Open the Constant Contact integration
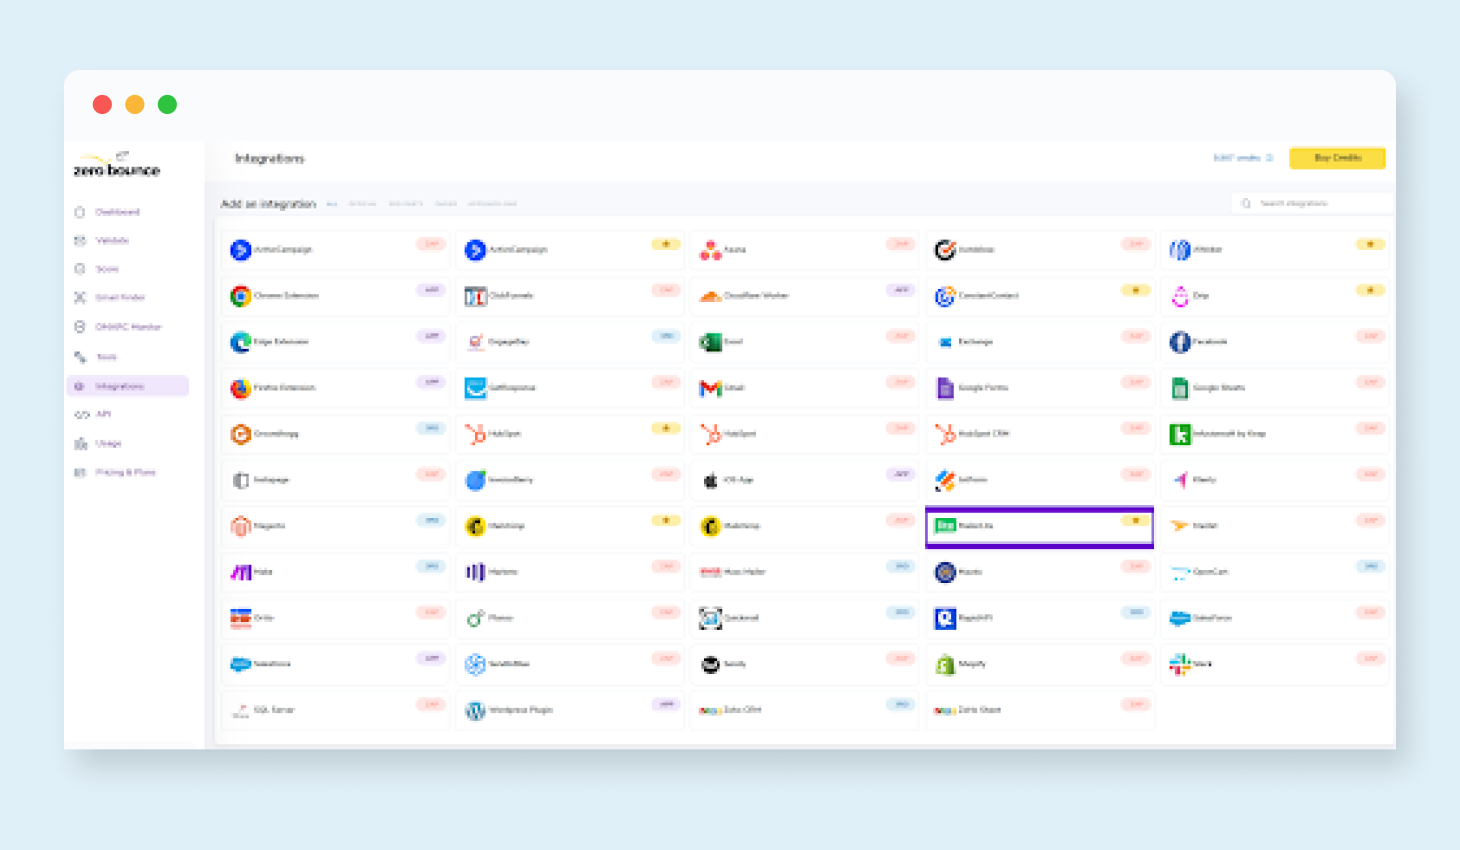The width and height of the screenshot is (1460, 850). click(1038, 296)
